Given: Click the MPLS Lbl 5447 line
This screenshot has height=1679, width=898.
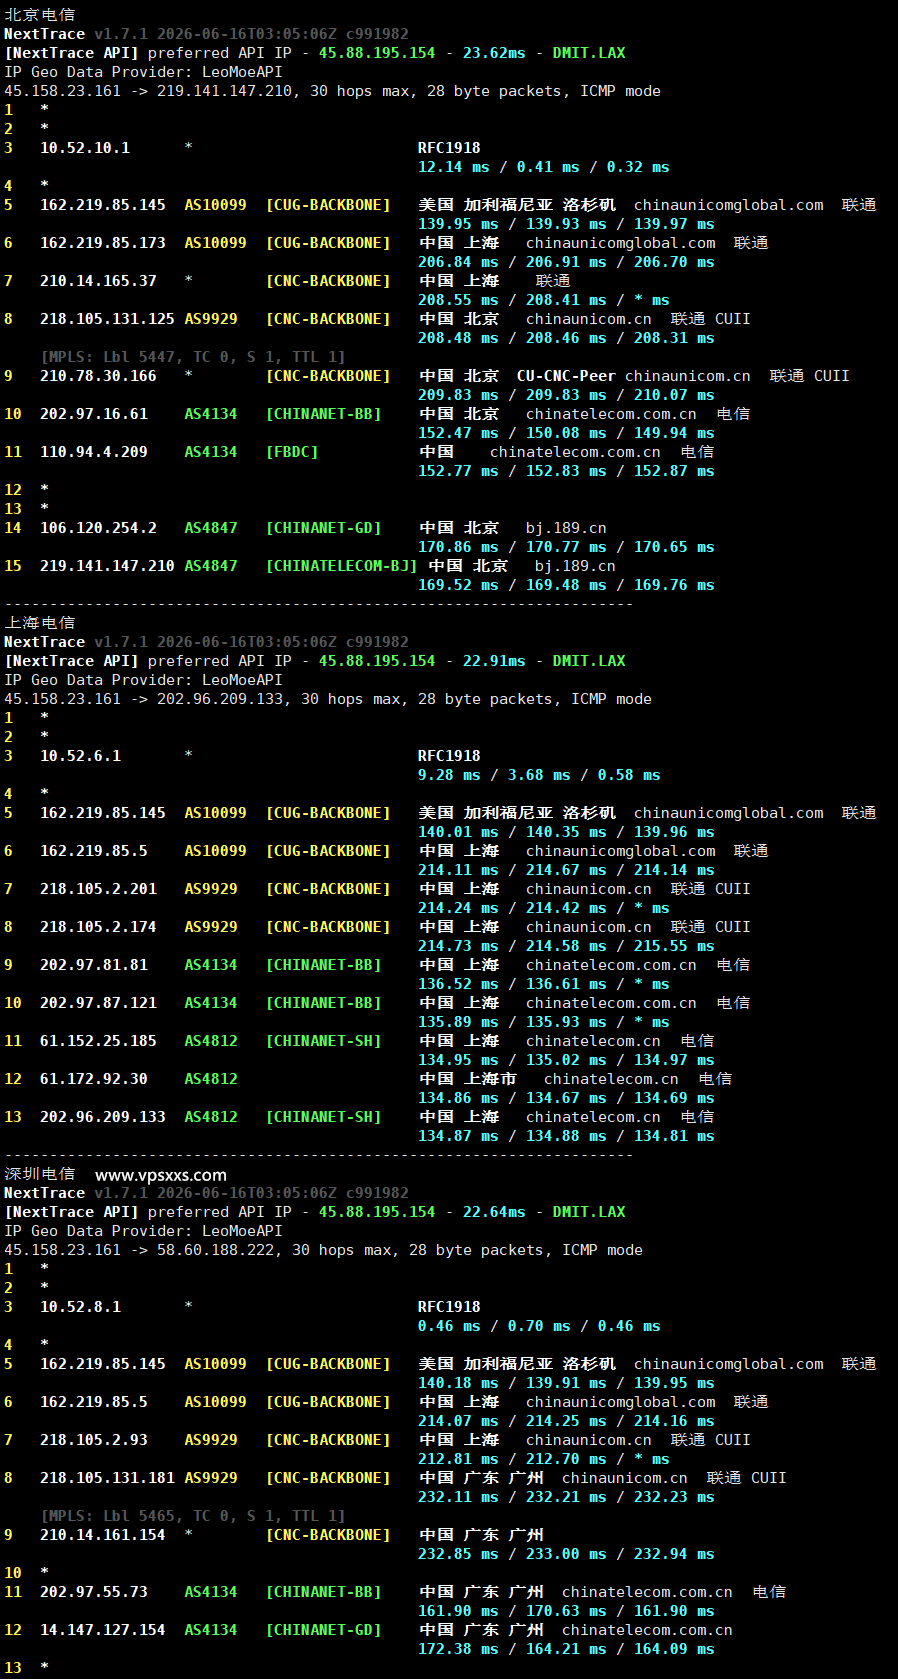Looking at the screenshot, I should pyautogui.click(x=193, y=357).
